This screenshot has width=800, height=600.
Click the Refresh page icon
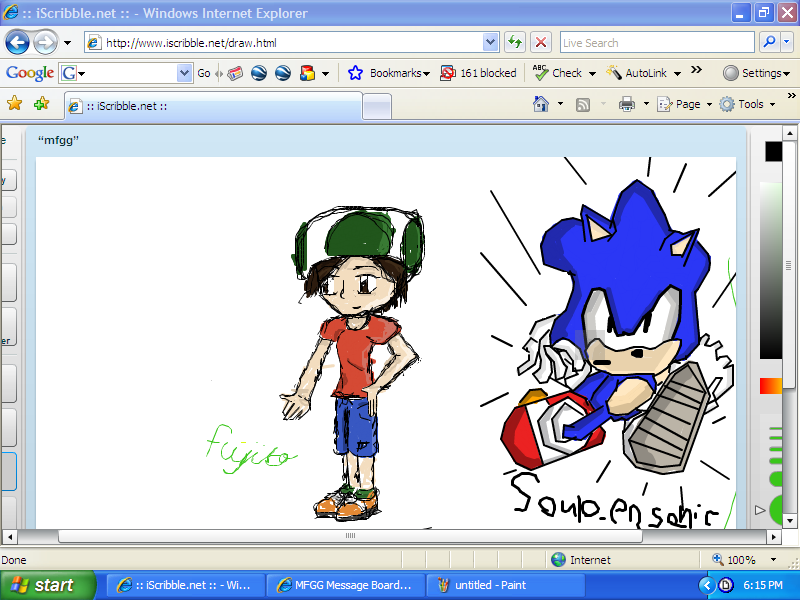[515, 43]
